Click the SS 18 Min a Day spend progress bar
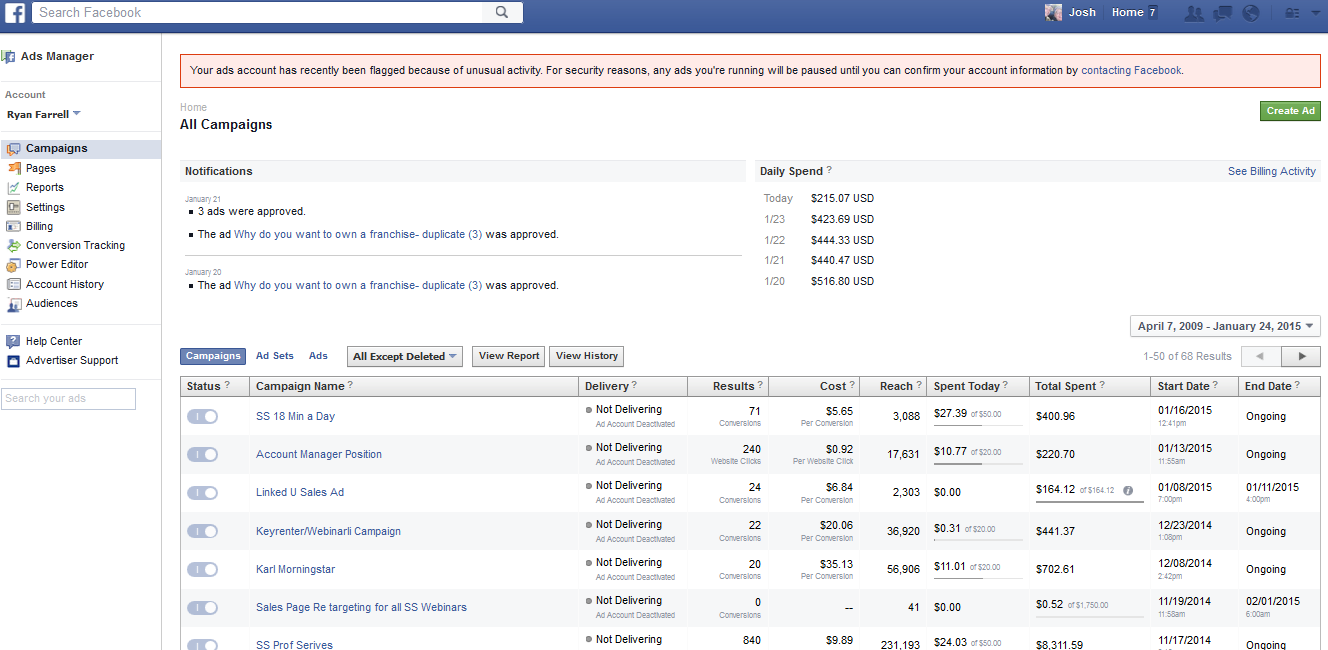Viewport: 1328px width, 650px height. coord(979,426)
